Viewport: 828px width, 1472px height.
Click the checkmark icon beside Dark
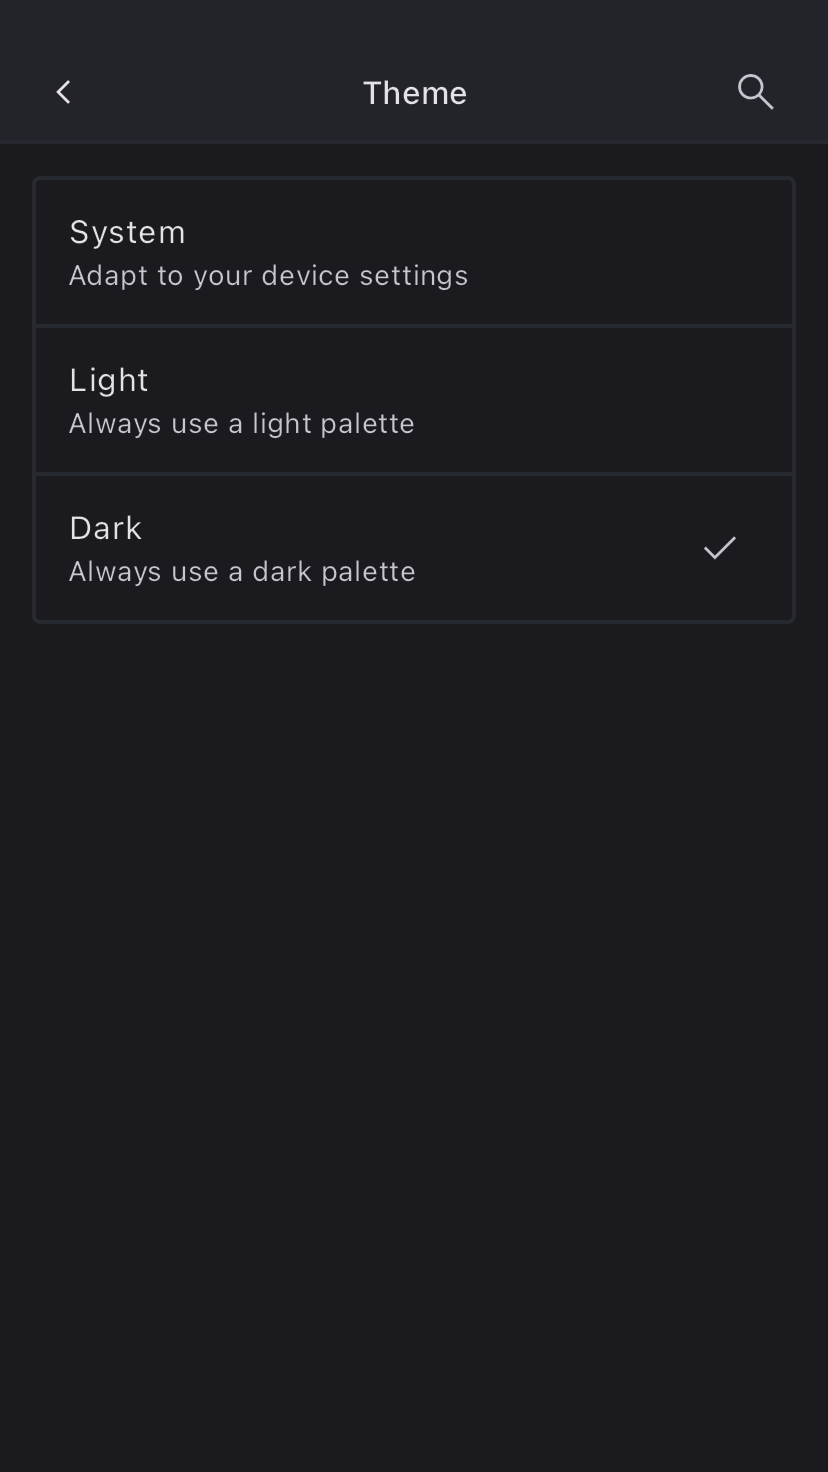719,548
